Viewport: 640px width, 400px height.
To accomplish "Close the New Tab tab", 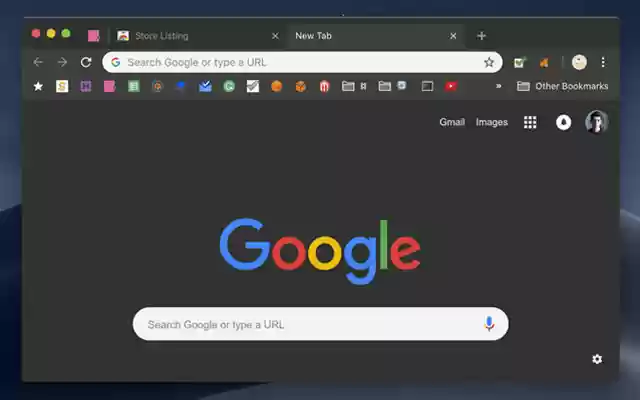I will 453,36.
